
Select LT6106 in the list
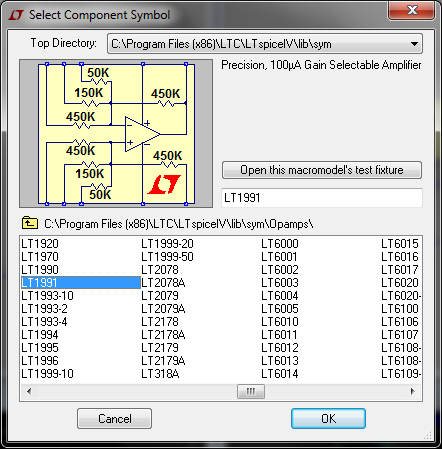point(400,322)
